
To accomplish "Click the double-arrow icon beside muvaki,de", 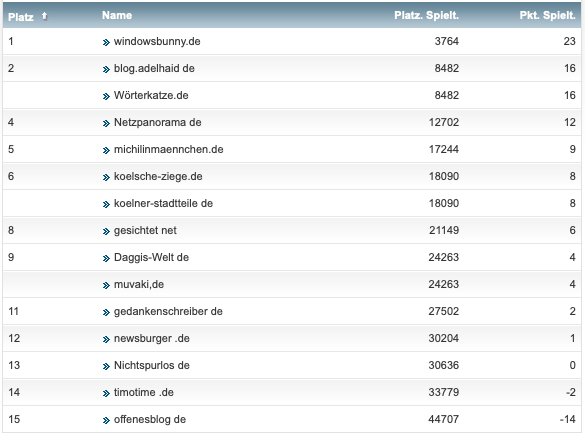I will pyautogui.click(x=106, y=286).
